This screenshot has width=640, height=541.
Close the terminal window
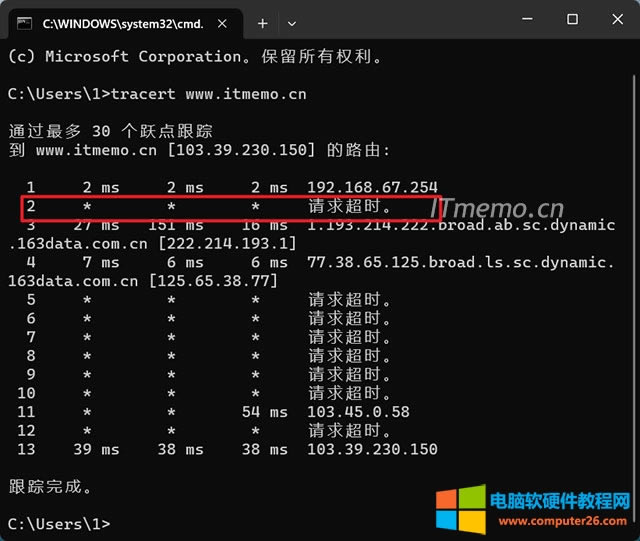click(x=617, y=20)
